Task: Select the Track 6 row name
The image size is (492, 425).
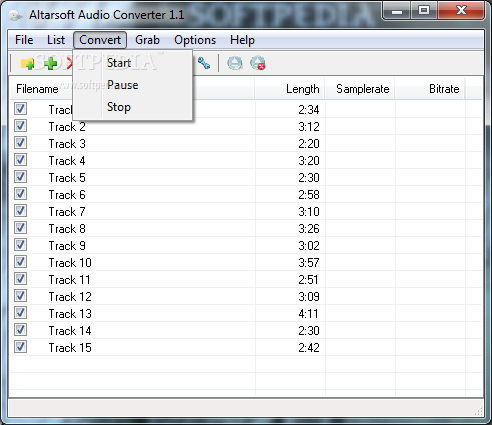Action: click(x=67, y=195)
